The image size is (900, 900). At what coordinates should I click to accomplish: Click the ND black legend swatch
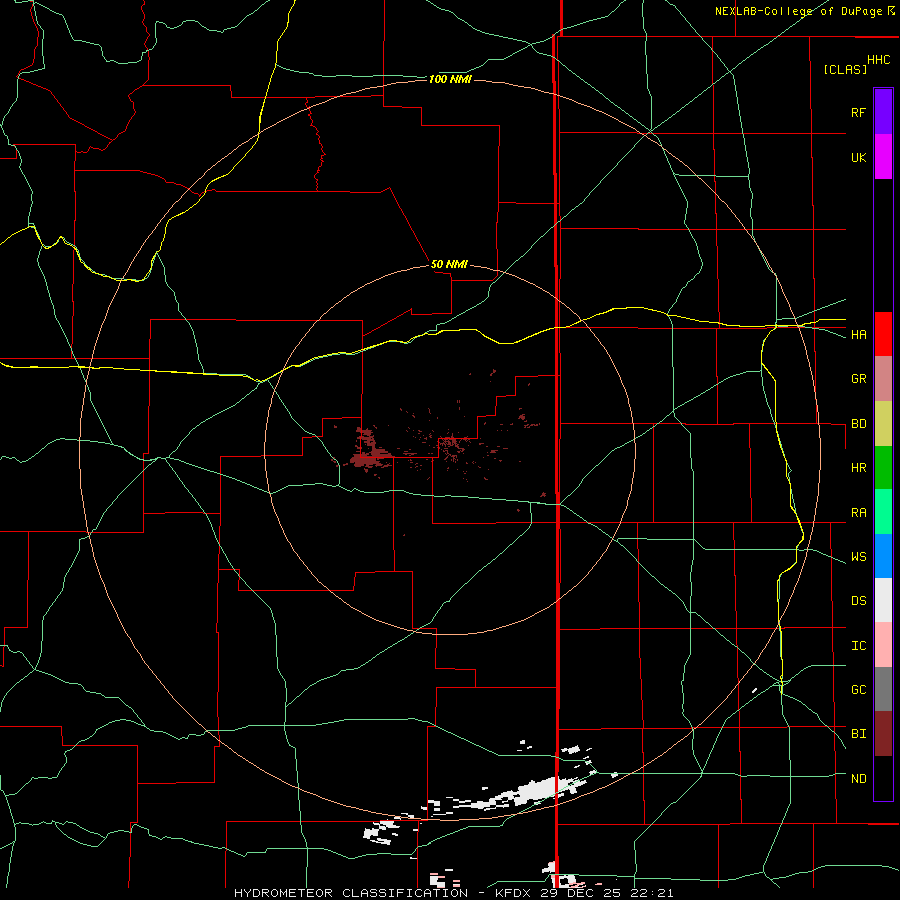[x=883, y=778]
